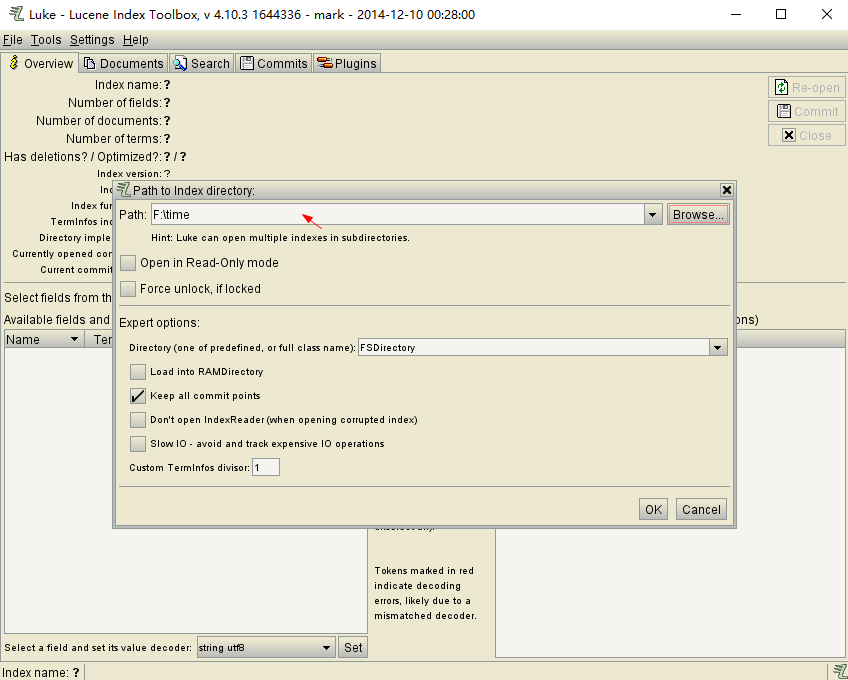
Task: Check Force unlock, if locked
Action: (x=128, y=289)
